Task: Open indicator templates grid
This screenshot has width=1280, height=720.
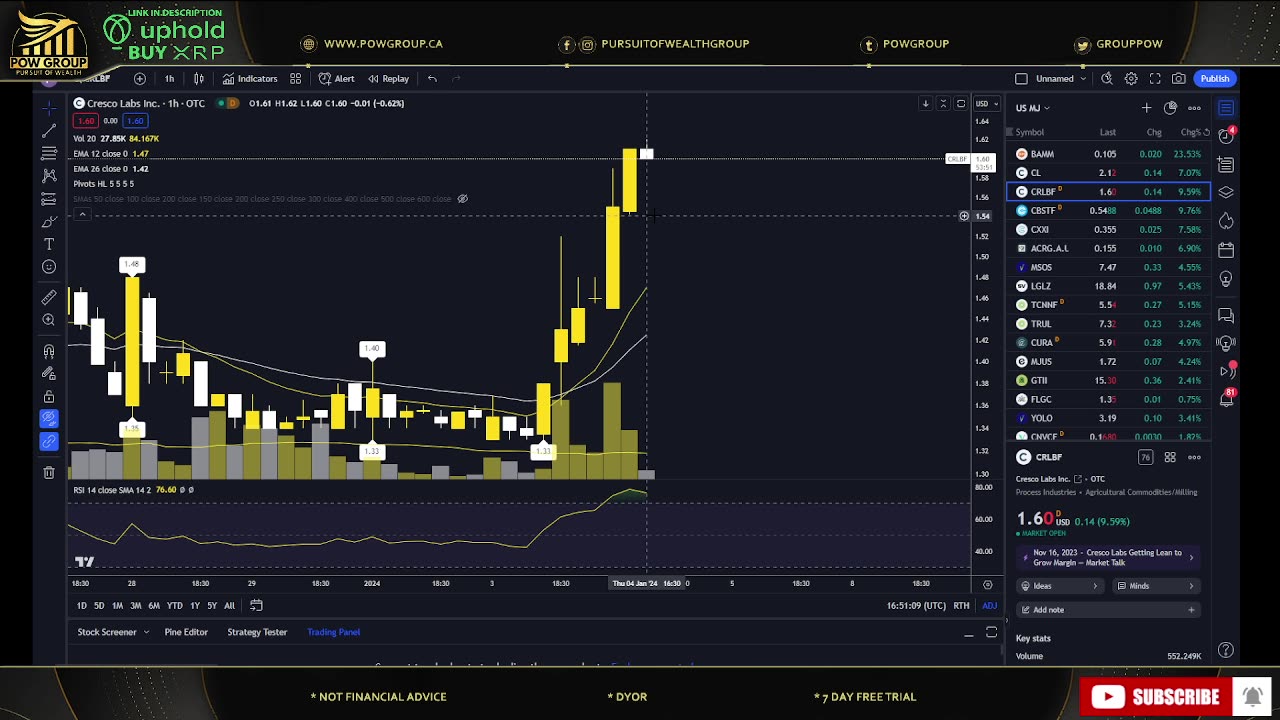Action: coord(295,78)
